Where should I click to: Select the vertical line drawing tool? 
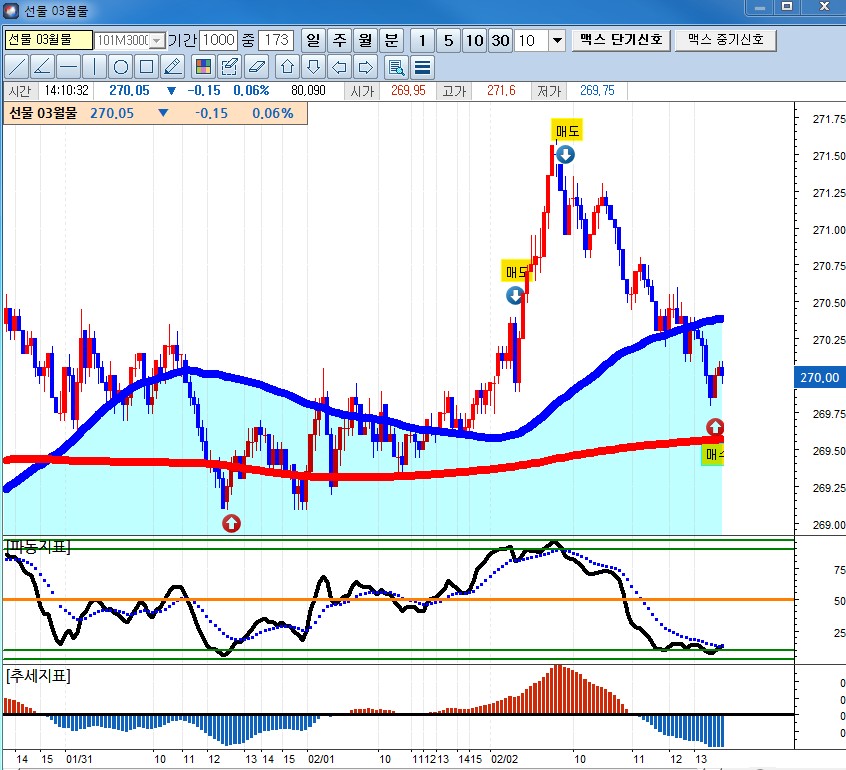[94, 67]
